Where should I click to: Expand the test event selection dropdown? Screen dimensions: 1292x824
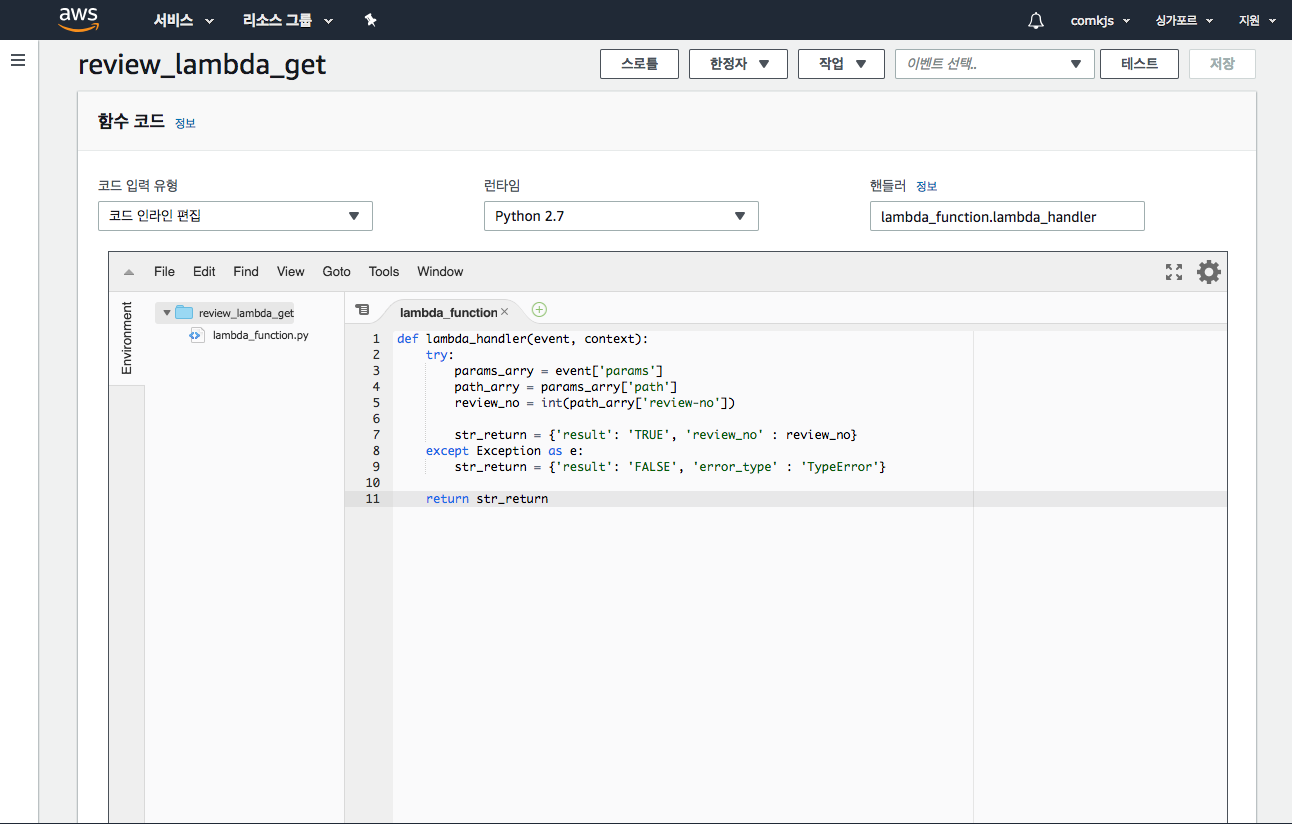point(994,64)
